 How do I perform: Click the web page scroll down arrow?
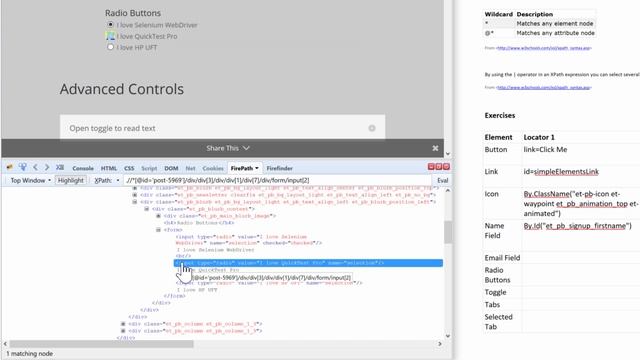tap(448, 154)
